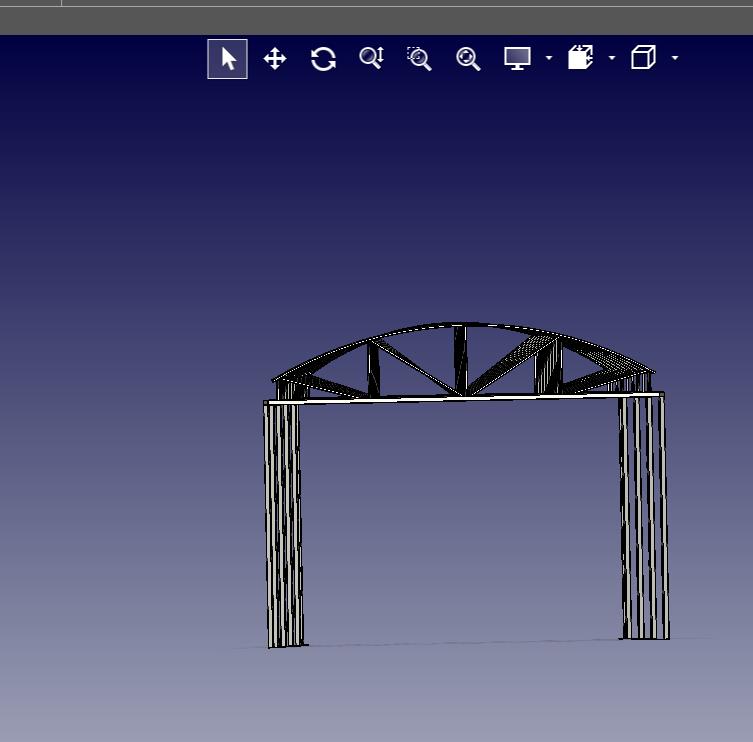Image resolution: width=753 pixels, height=742 pixels.
Task: Activate the pan view tool
Action: (x=275, y=59)
